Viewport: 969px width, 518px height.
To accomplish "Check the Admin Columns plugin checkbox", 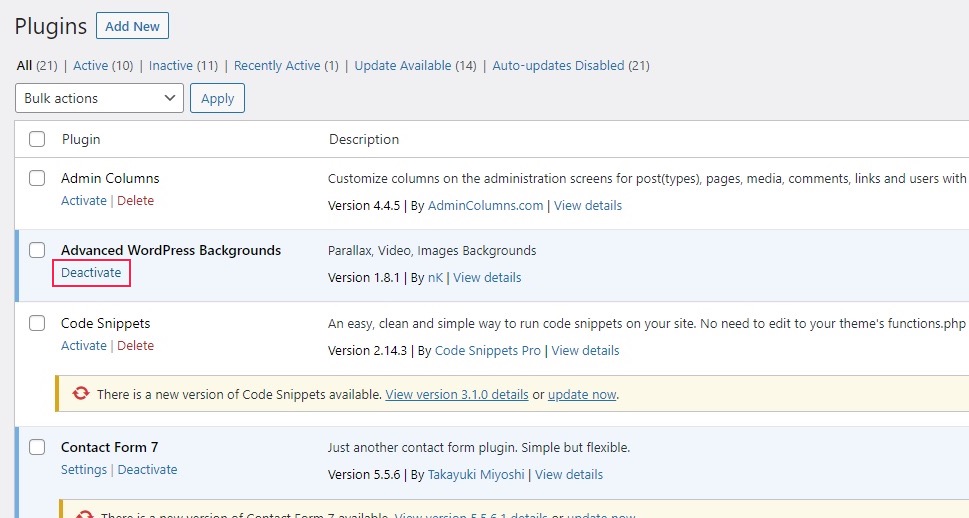I will 37,178.
